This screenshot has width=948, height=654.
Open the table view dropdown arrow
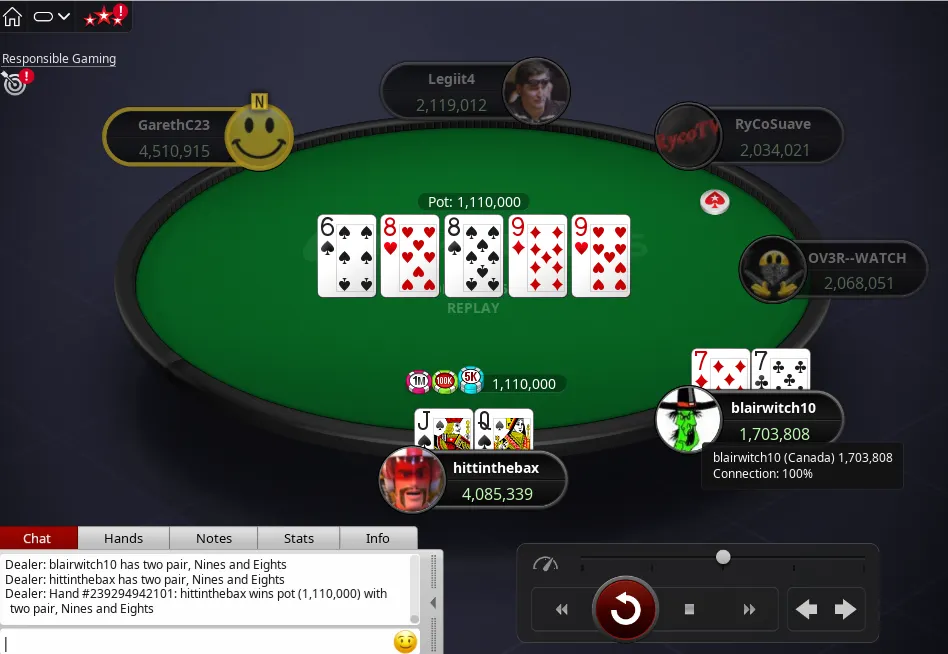(63, 16)
